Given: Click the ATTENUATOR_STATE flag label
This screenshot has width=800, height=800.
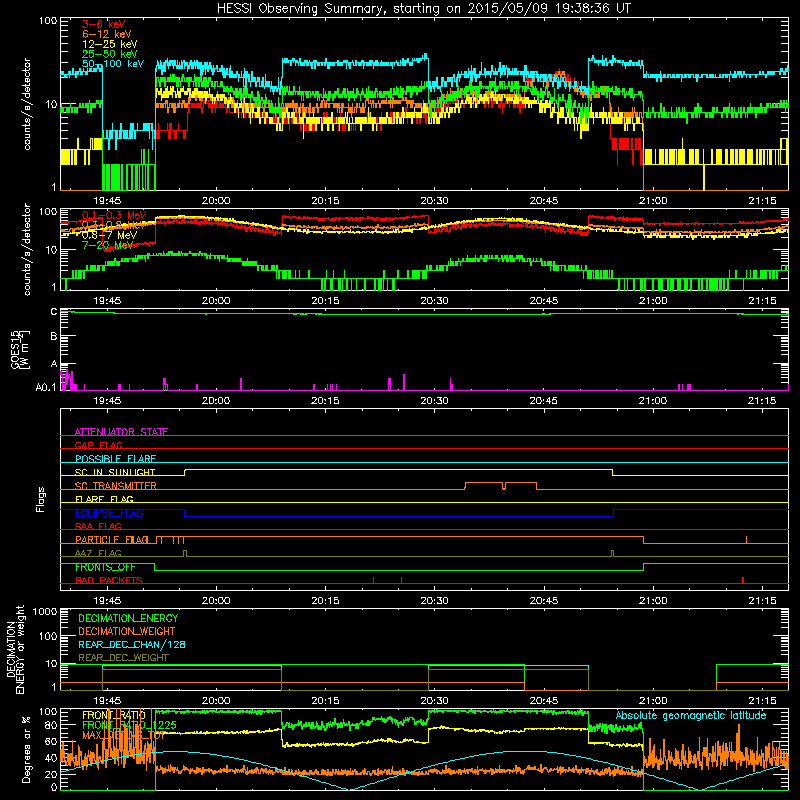Looking at the screenshot, I should coord(121,432).
